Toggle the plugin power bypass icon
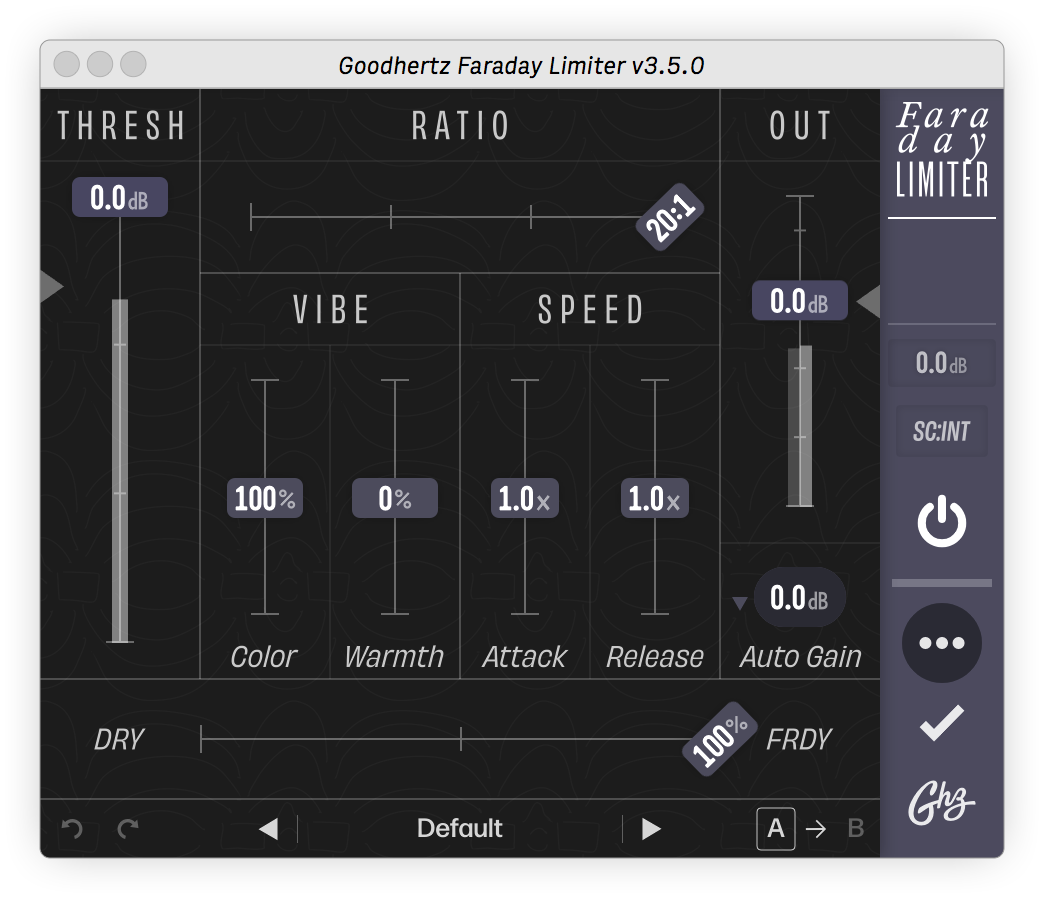Viewport: 1044px width, 898px height. pos(941,521)
